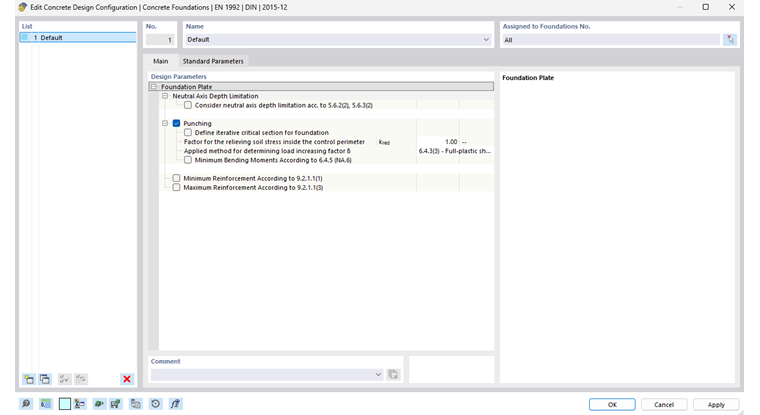
Task: Edit the k_red factor value 1.00
Action: (438, 142)
